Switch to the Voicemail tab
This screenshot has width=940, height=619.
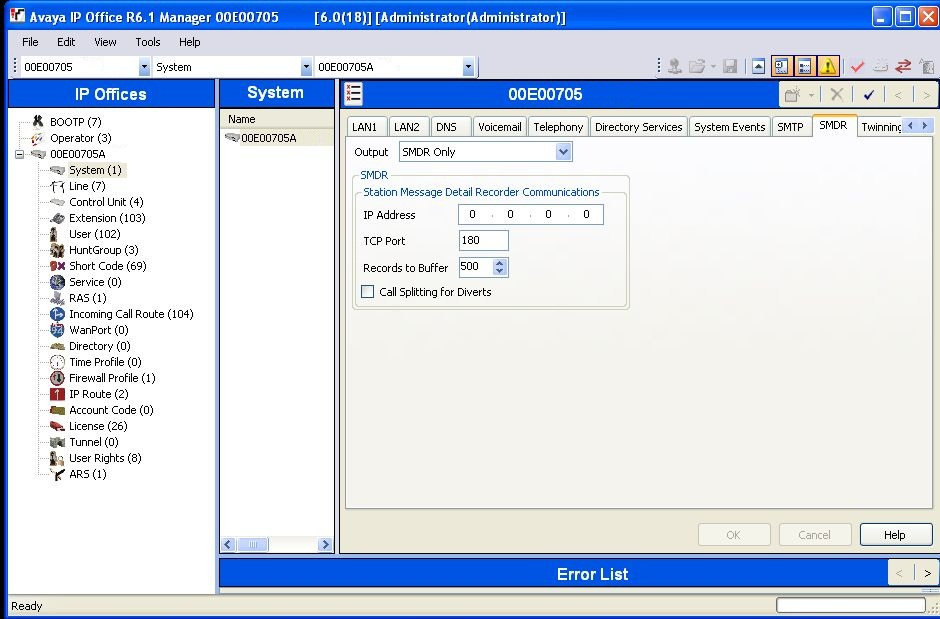coord(499,127)
